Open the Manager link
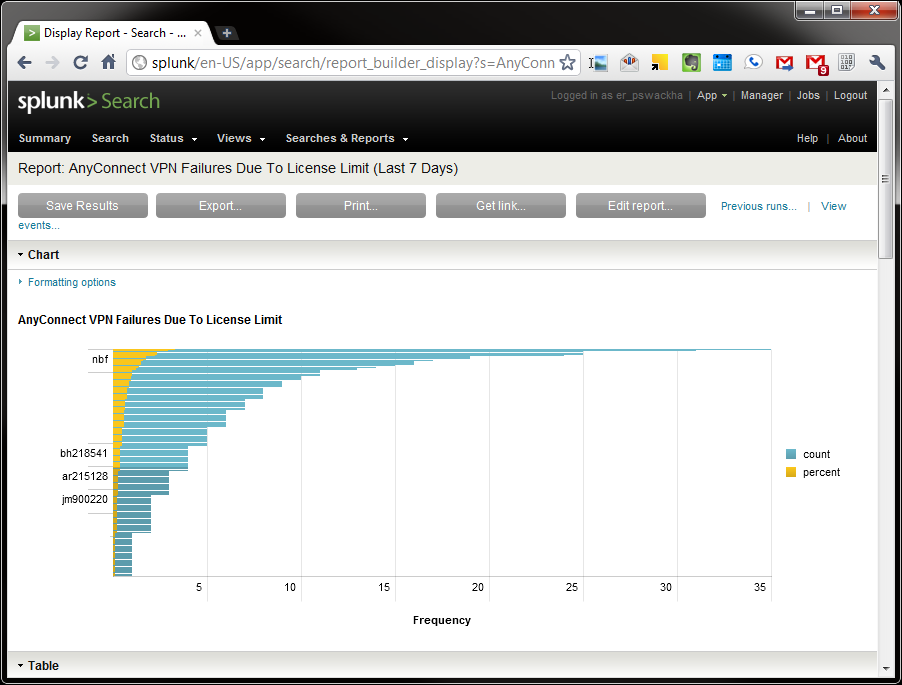This screenshot has height=685, width=902. tap(762, 95)
